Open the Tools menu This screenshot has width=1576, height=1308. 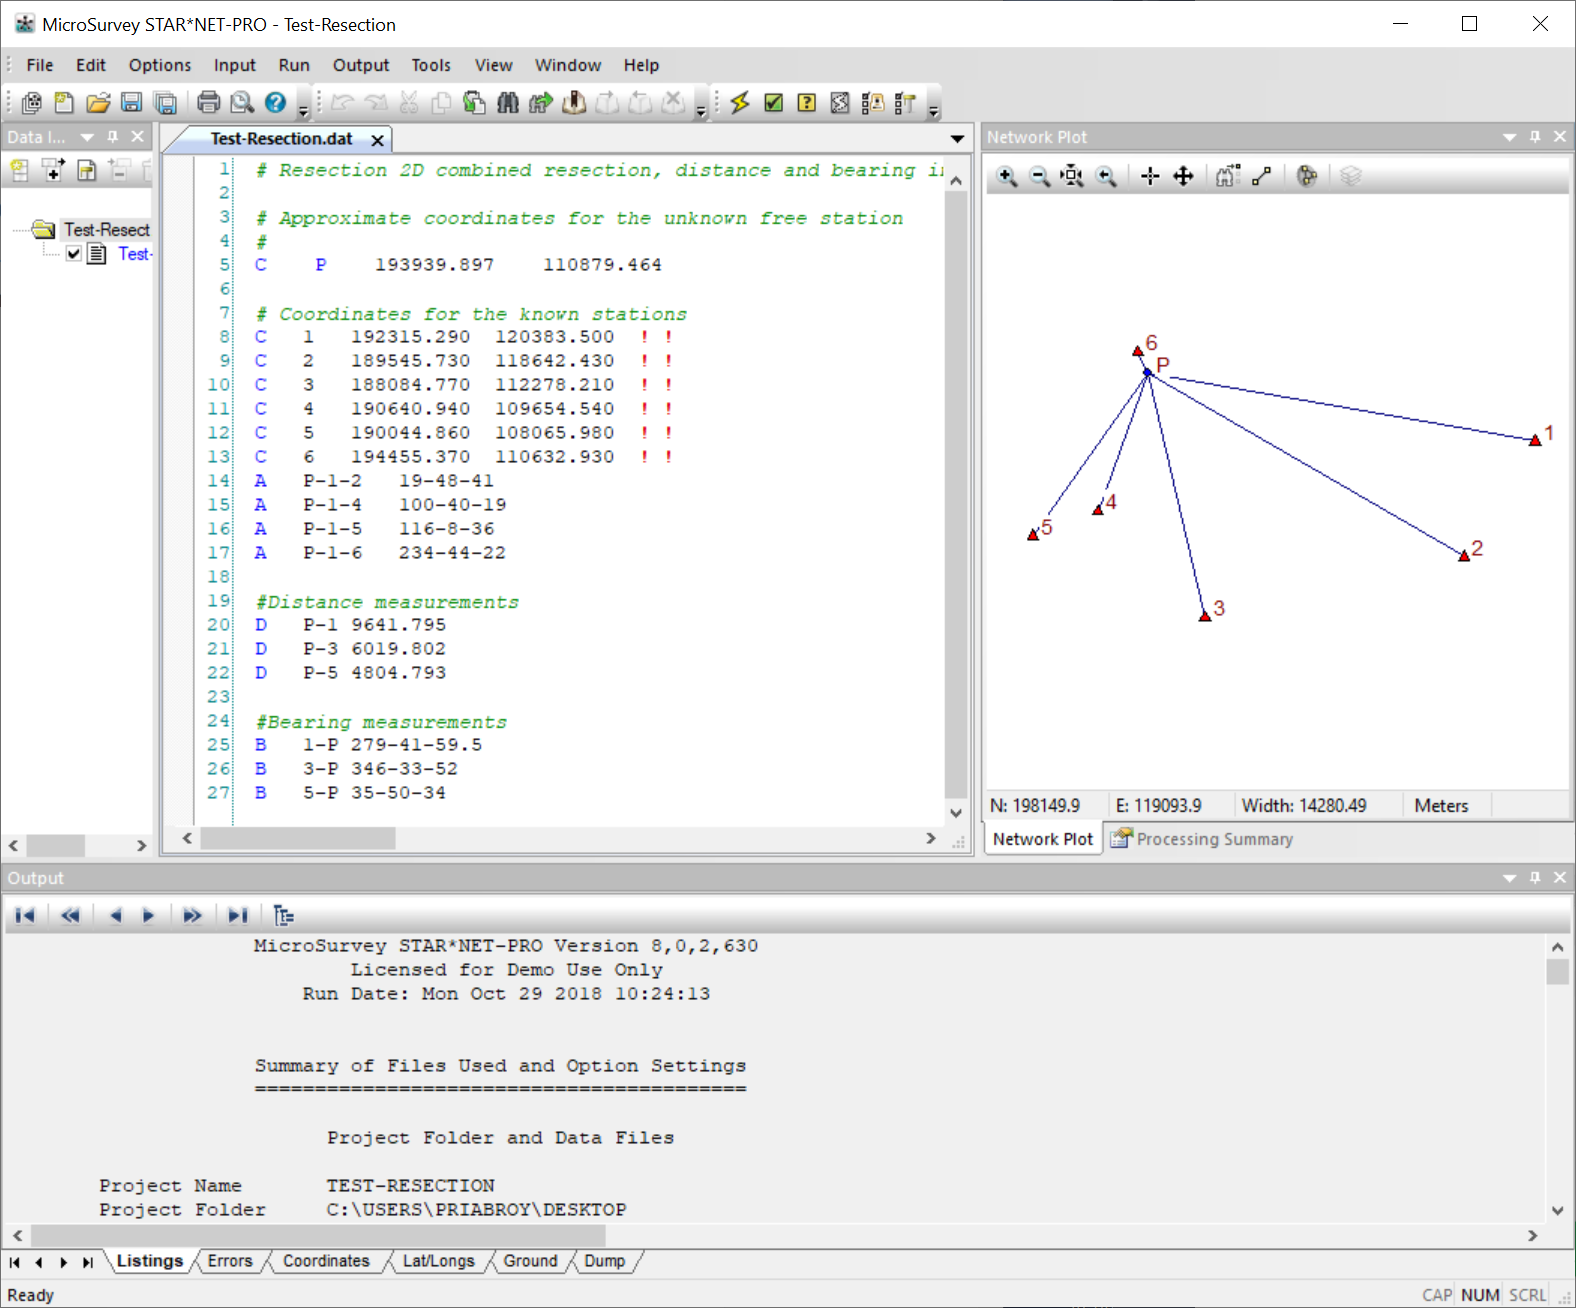(x=431, y=65)
